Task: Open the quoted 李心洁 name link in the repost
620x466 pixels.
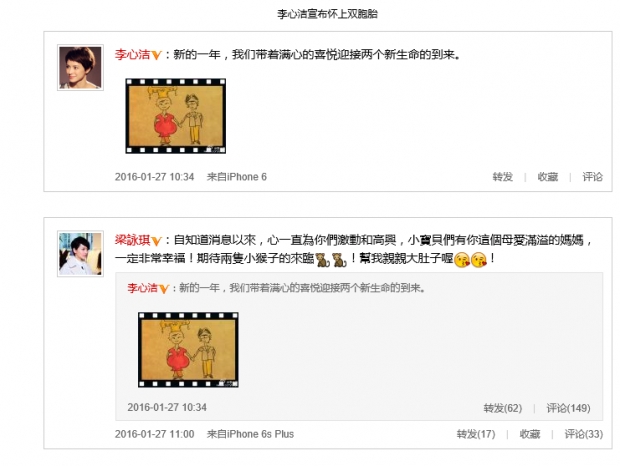Action: tap(142, 288)
